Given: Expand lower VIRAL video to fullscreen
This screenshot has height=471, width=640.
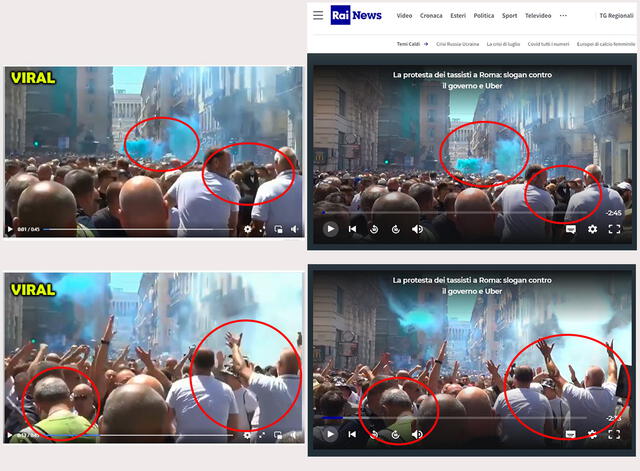Looking at the screenshot, I should [x=262, y=435].
